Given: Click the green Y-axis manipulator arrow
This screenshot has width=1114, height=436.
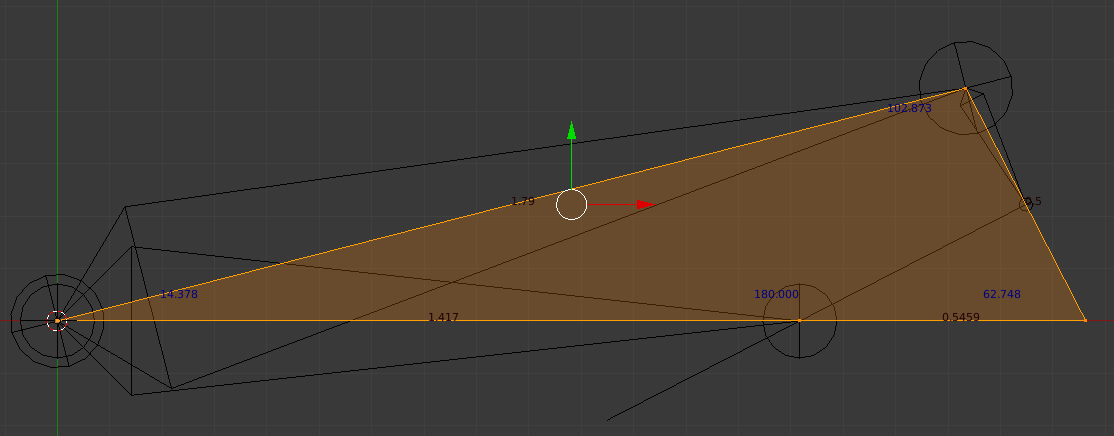Looking at the screenshot, I should tap(571, 131).
